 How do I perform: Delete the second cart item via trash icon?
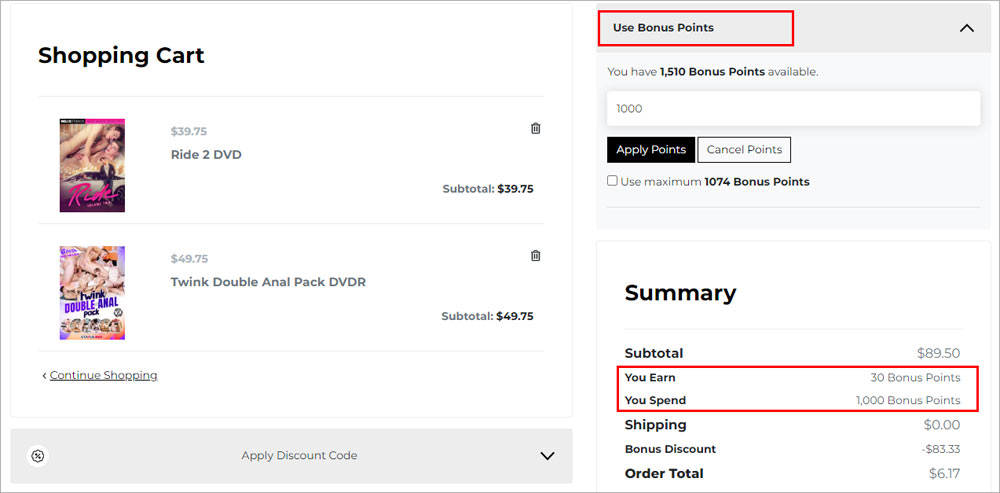coord(535,256)
